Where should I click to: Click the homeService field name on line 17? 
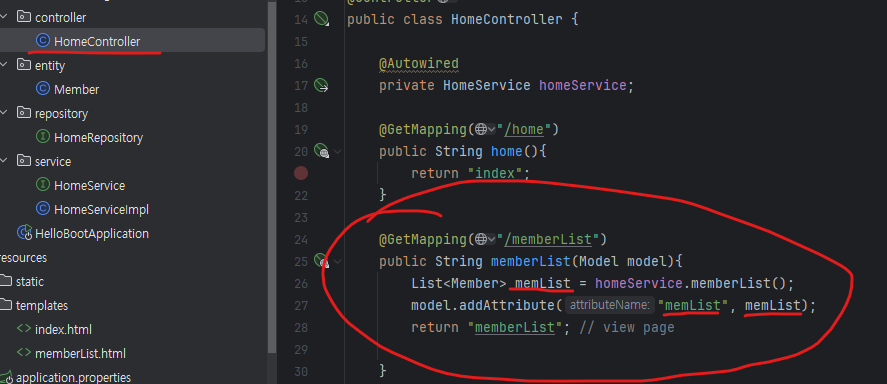[583, 85]
